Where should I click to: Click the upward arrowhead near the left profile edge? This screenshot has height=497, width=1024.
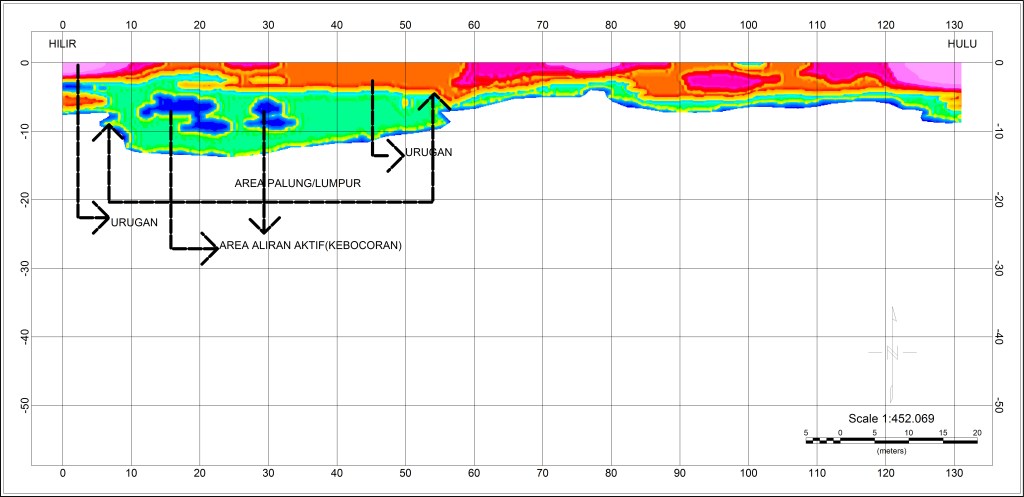click(x=109, y=132)
